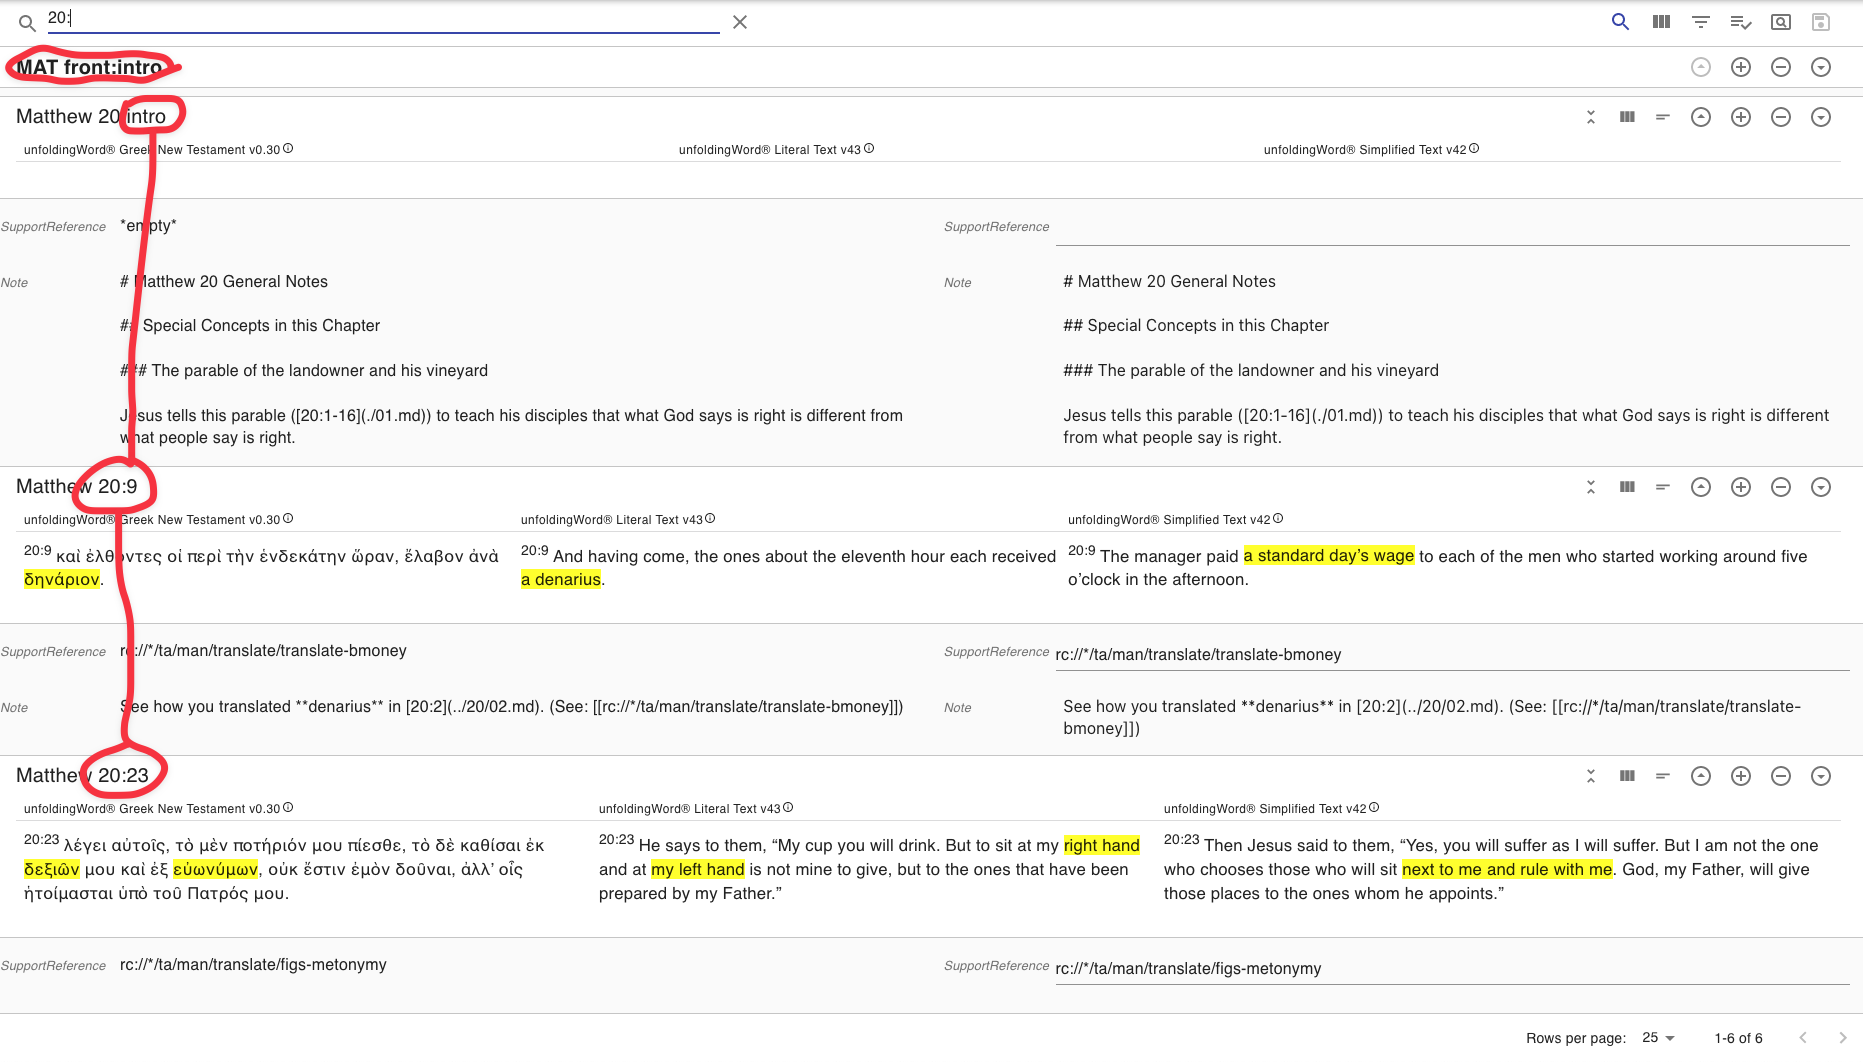The height and width of the screenshot is (1062, 1863).
Task: Toggle the short lines view for Matthew 20:9
Action: pyautogui.click(x=1663, y=487)
